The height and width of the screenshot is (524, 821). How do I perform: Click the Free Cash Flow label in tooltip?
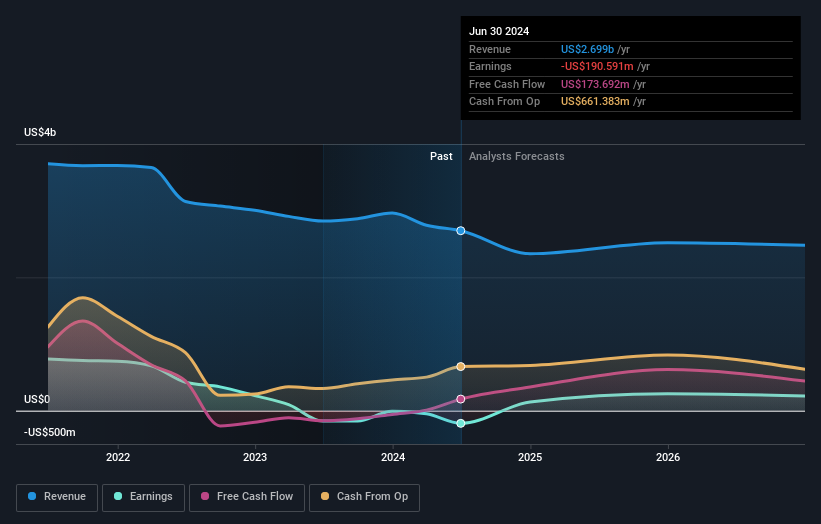pos(507,84)
